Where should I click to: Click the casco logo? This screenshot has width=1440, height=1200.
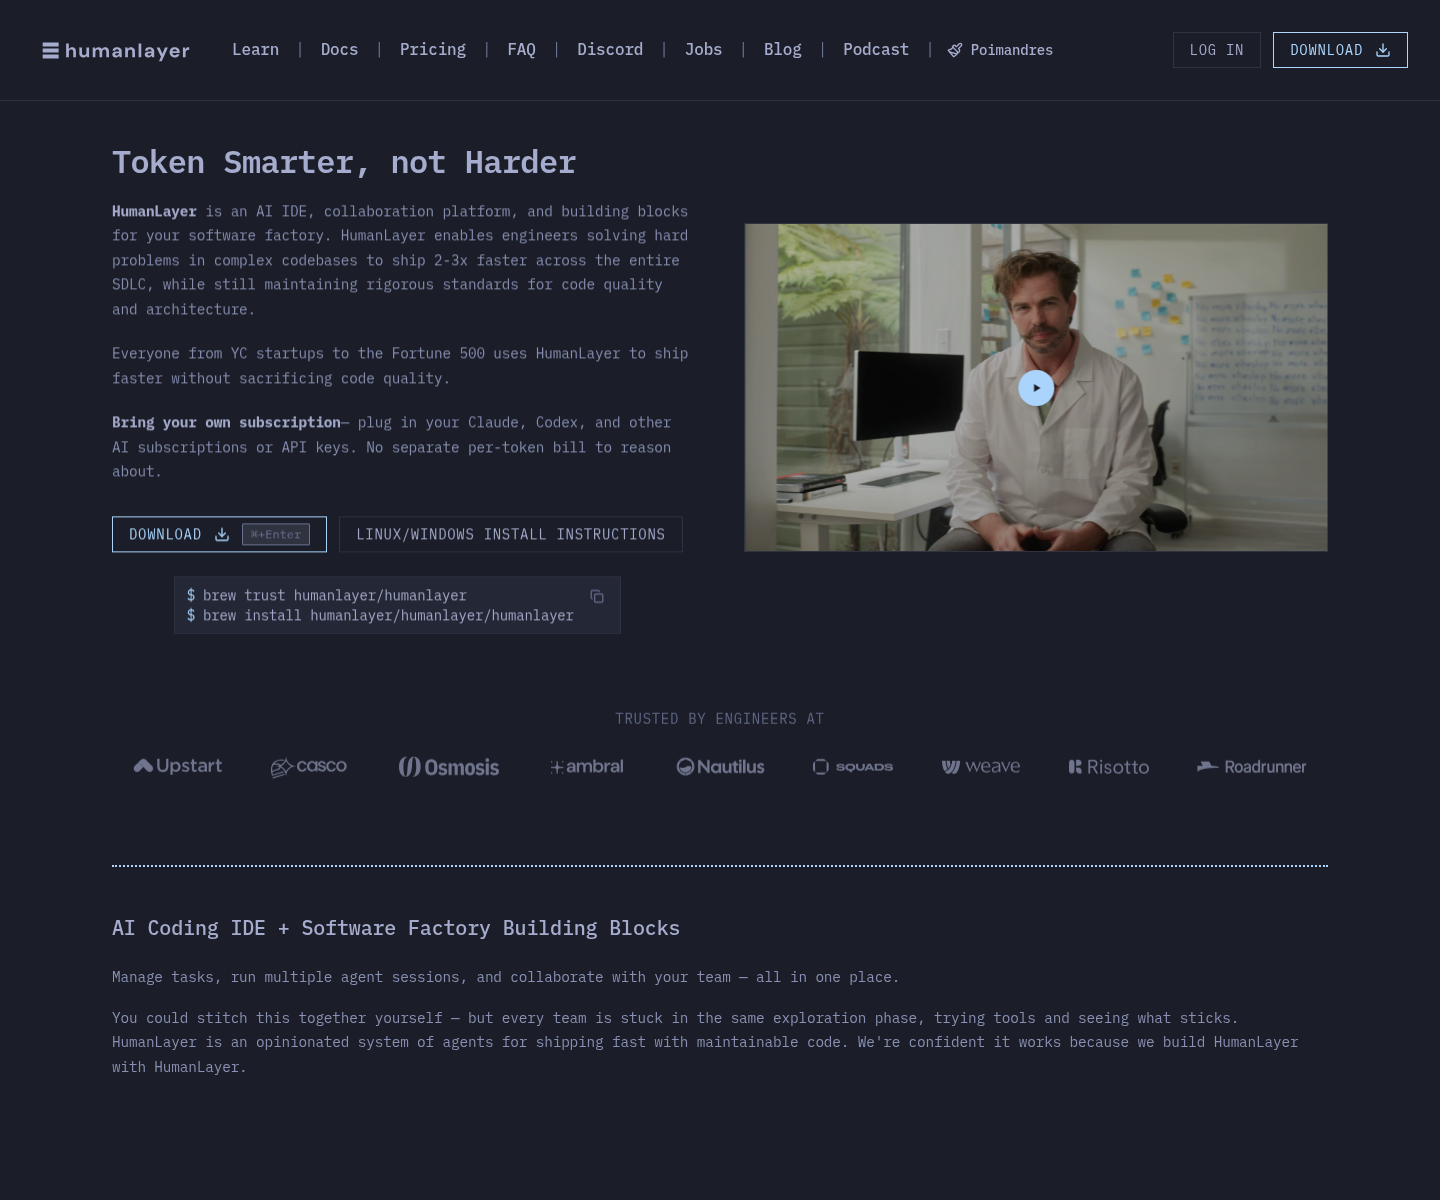coord(309,767)
